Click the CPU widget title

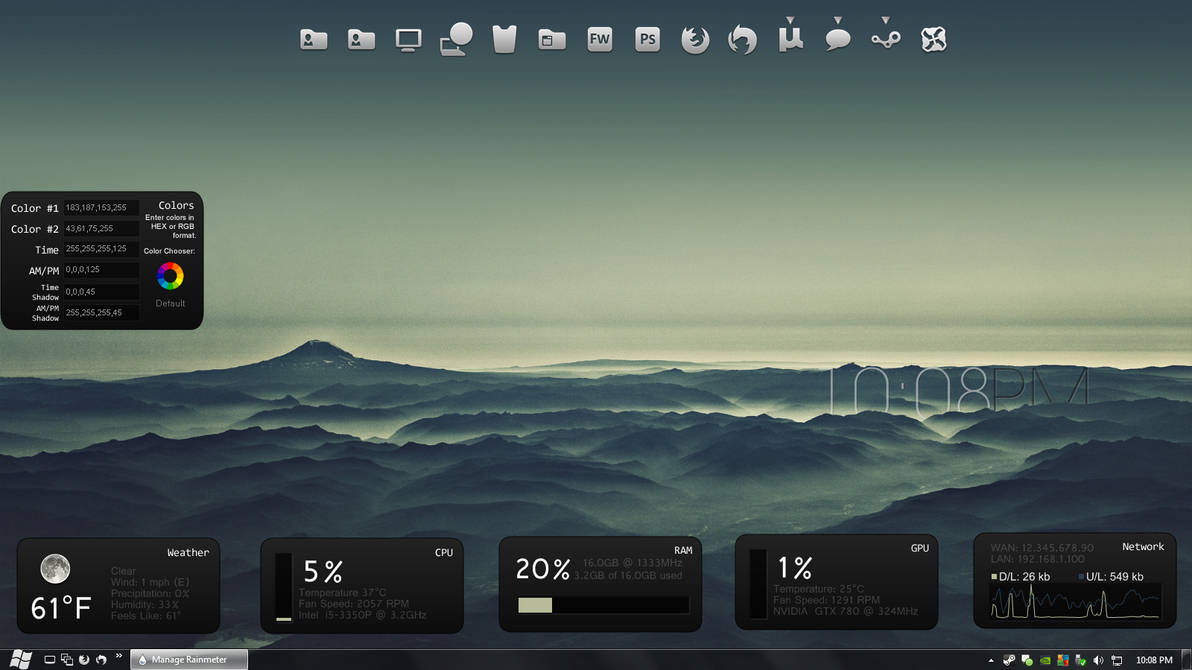[444, 553]
